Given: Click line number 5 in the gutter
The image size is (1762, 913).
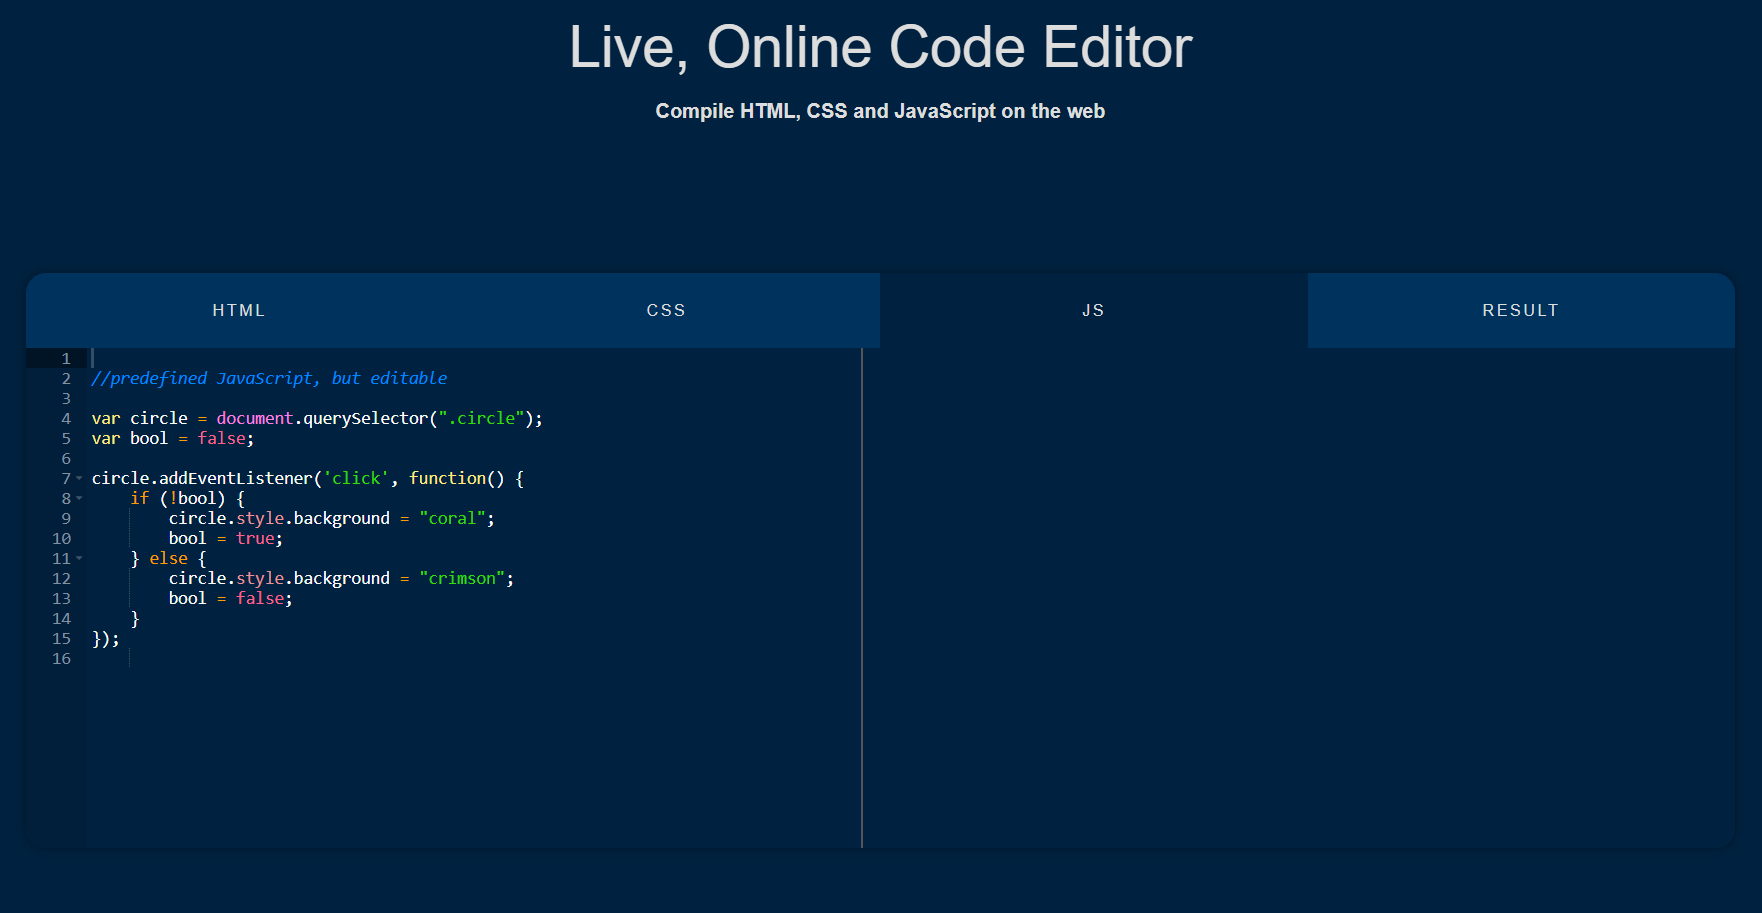Looking at the screenshot, I should click(64, 438).
